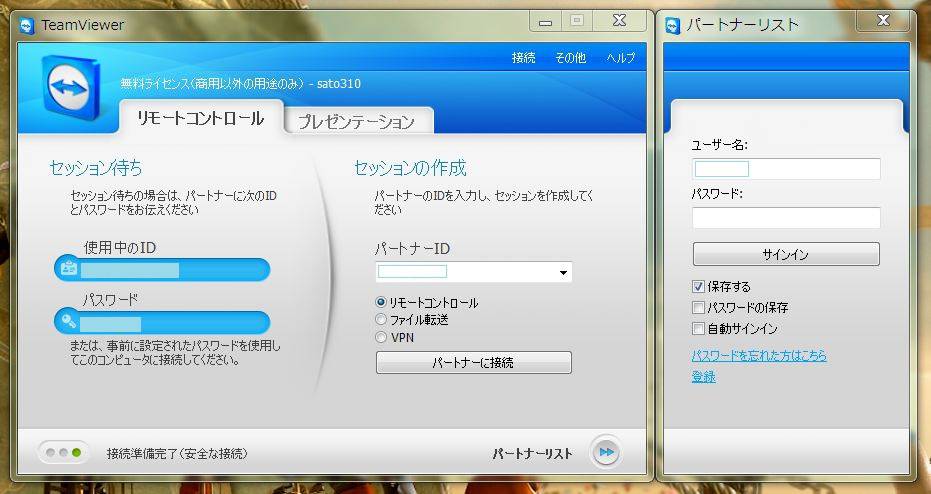Open the パスワードを忘れた方はこちら link
The height and width of the screenshot is (494, 931).
(759, 355)
